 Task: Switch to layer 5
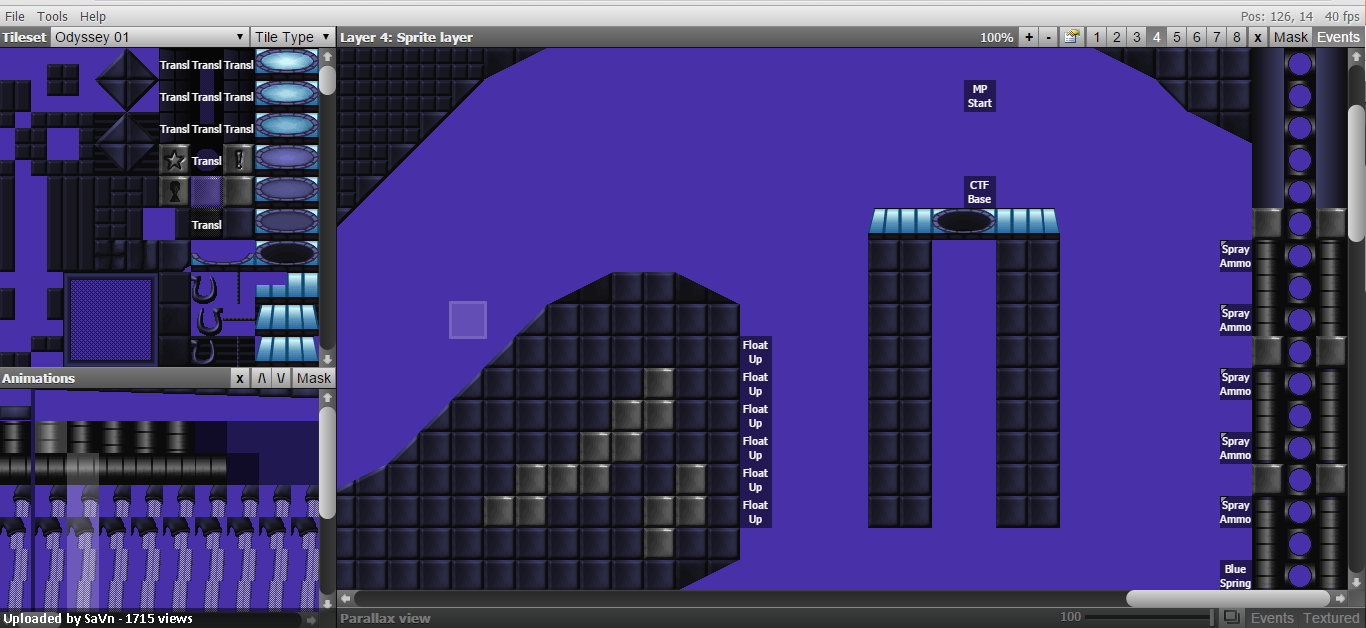click(1177, 37)
